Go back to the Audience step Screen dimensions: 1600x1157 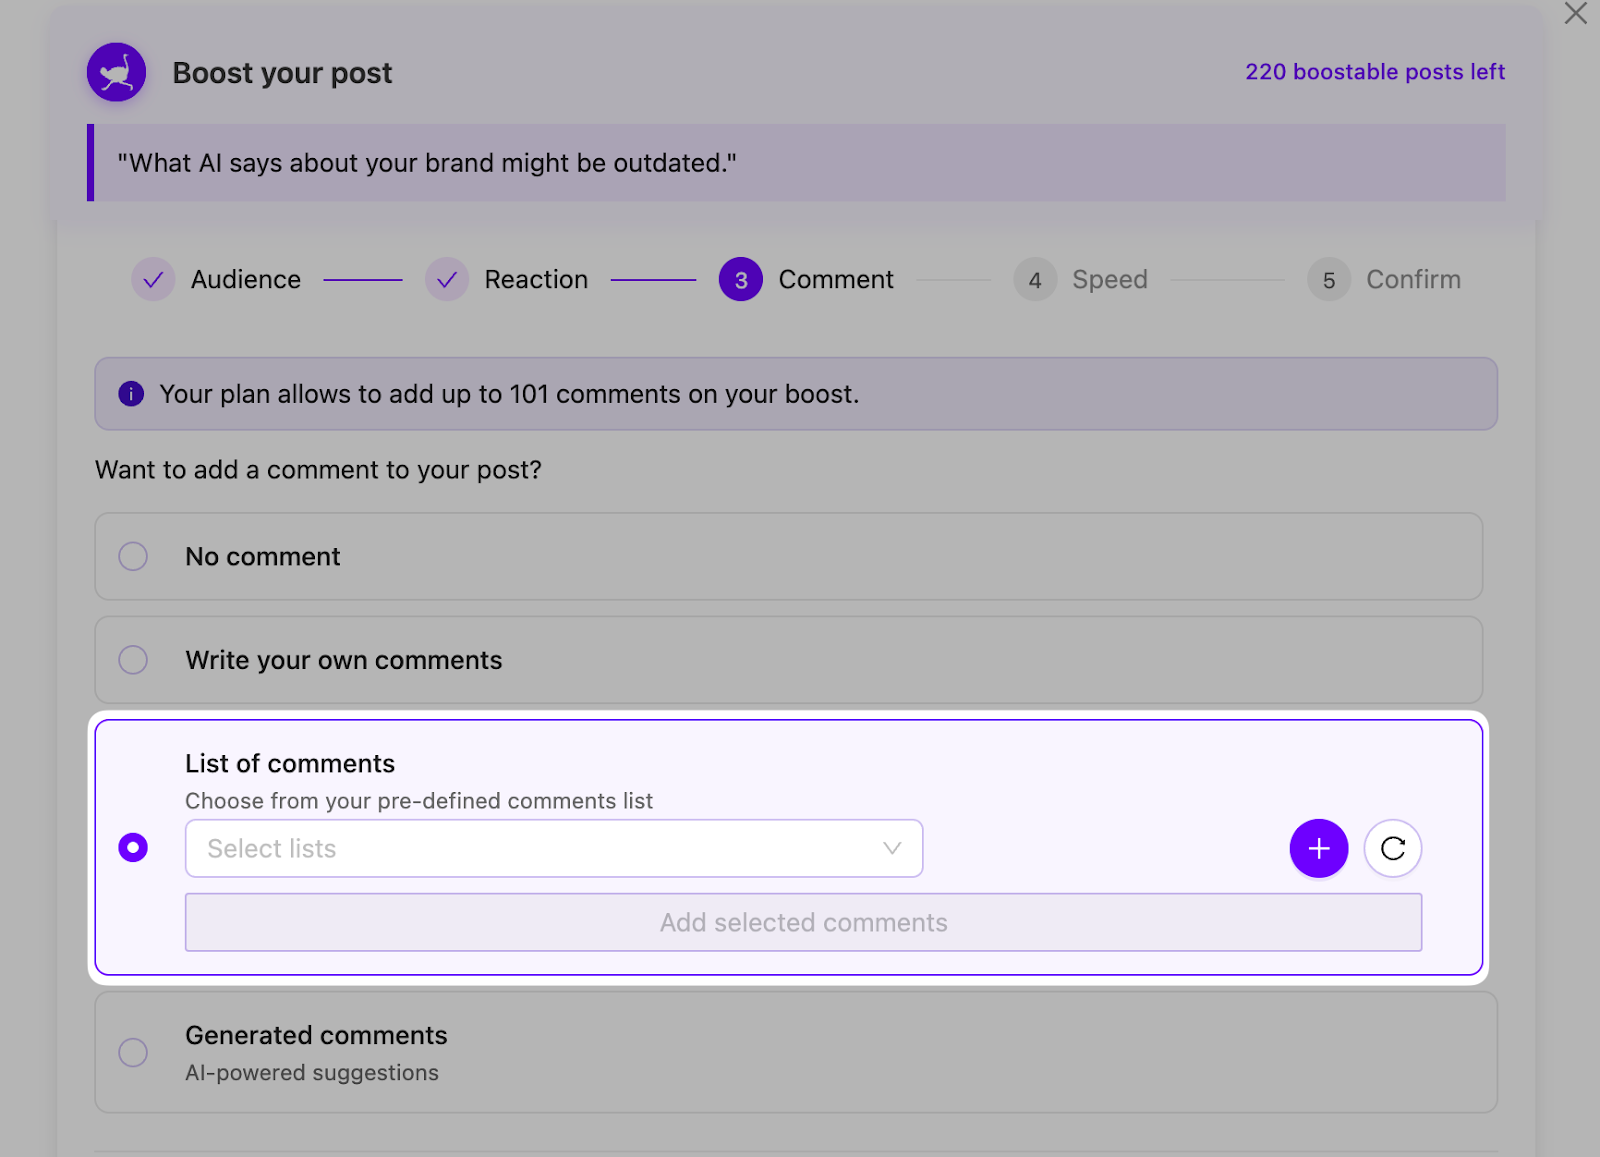[245, 279]
